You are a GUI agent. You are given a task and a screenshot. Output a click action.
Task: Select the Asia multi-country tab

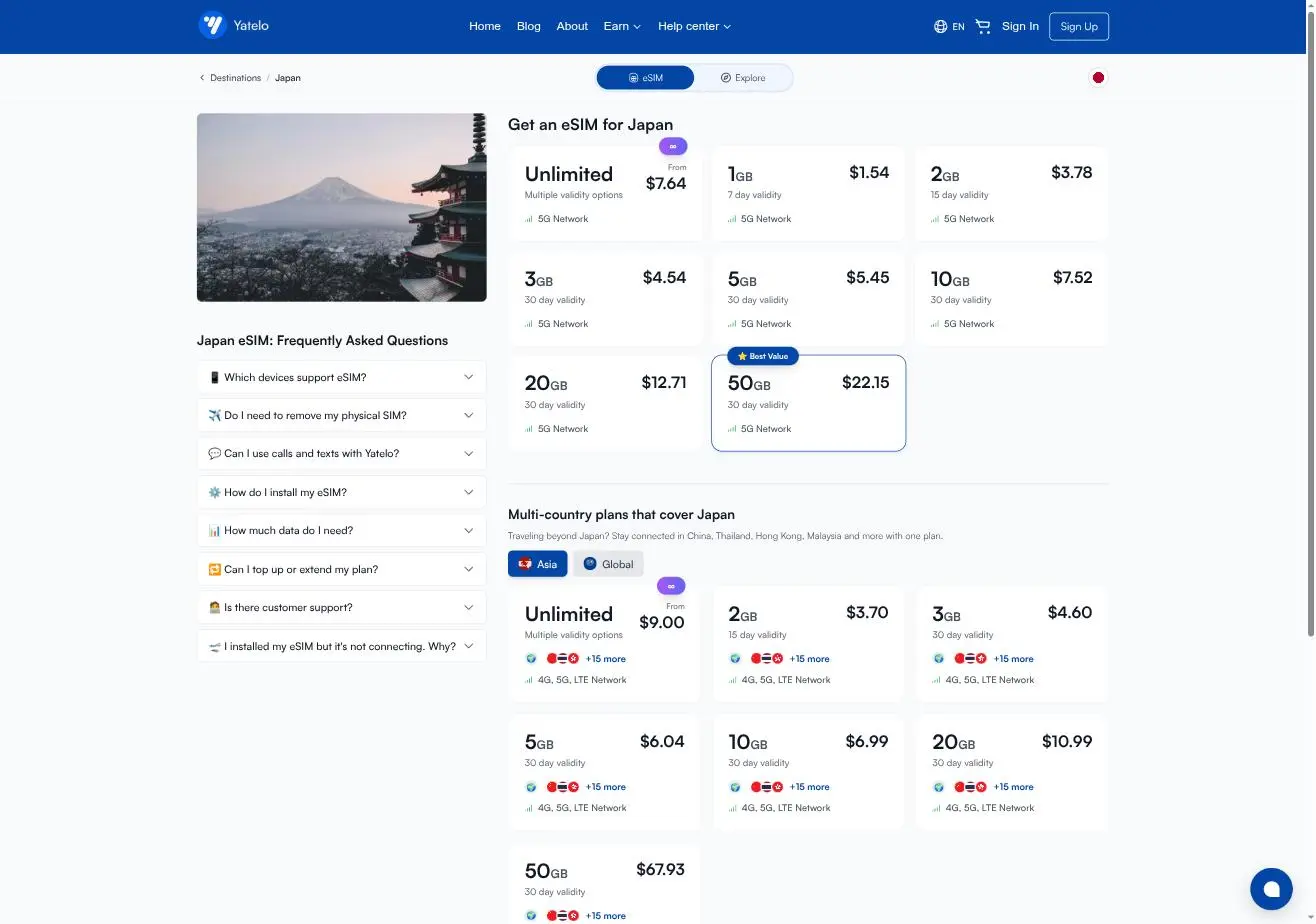pos(537,564)
